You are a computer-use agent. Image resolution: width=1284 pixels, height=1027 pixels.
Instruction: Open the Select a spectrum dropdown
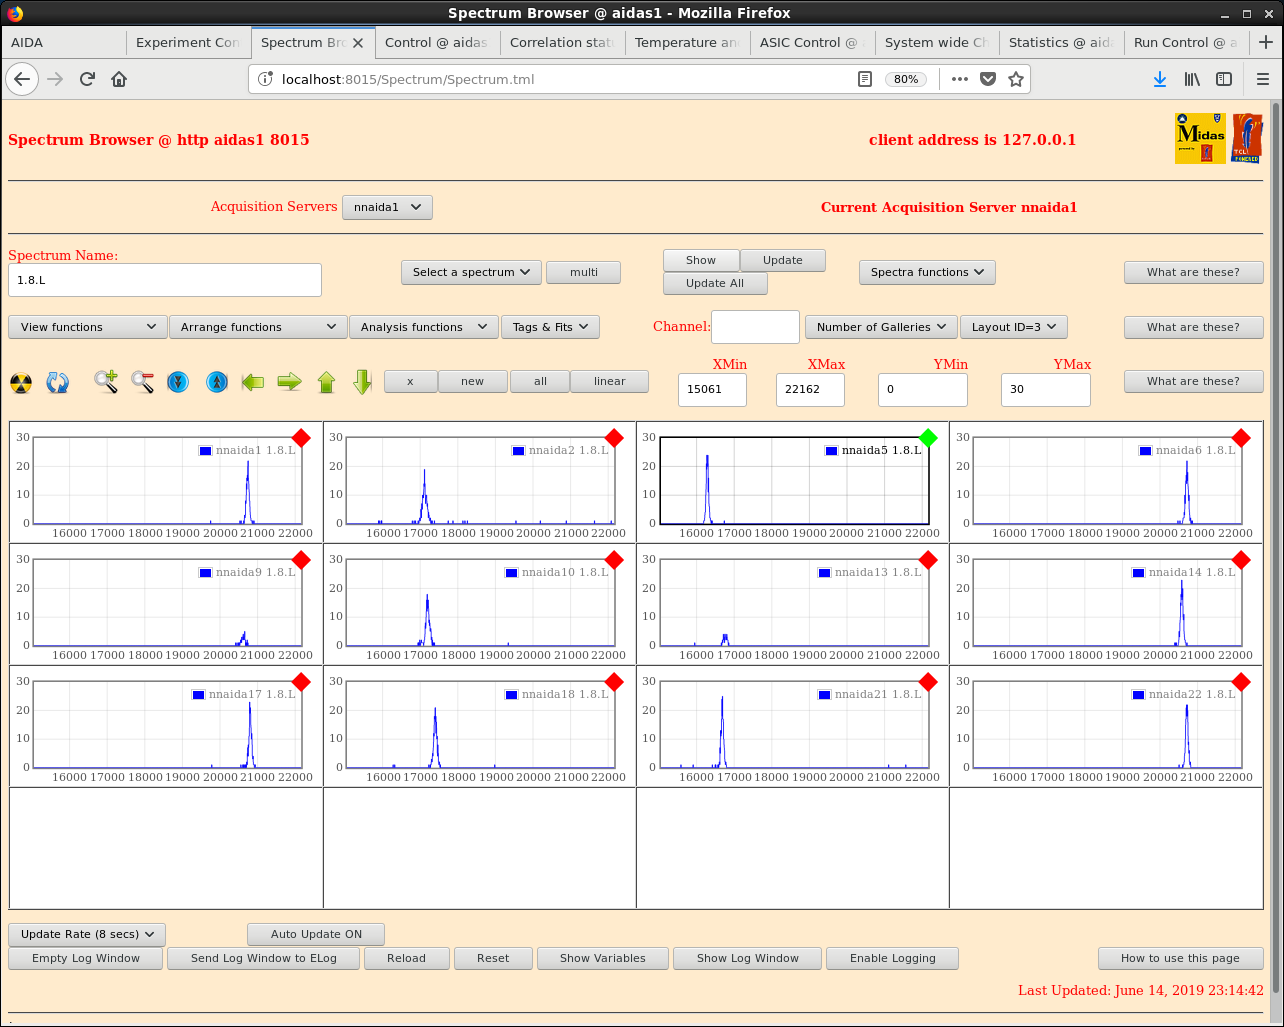tap(471, 272)
